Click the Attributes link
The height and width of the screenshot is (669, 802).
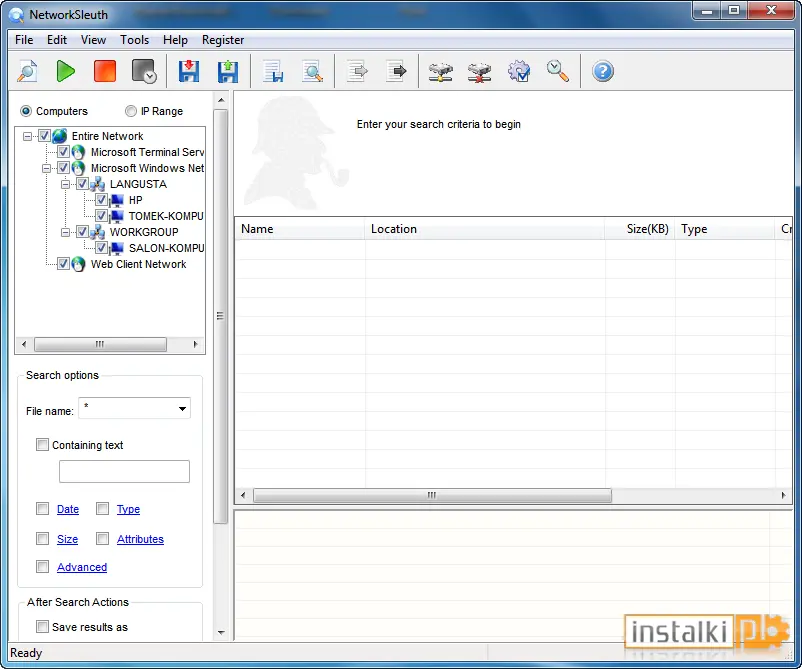[x=140, y=539]
